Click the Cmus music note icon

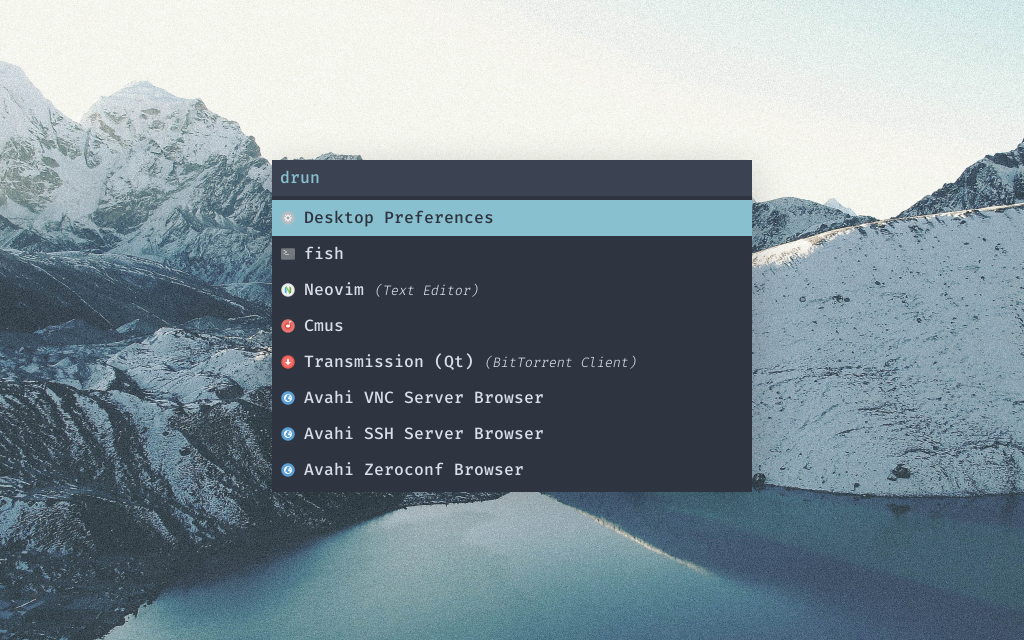coord(288,326)
